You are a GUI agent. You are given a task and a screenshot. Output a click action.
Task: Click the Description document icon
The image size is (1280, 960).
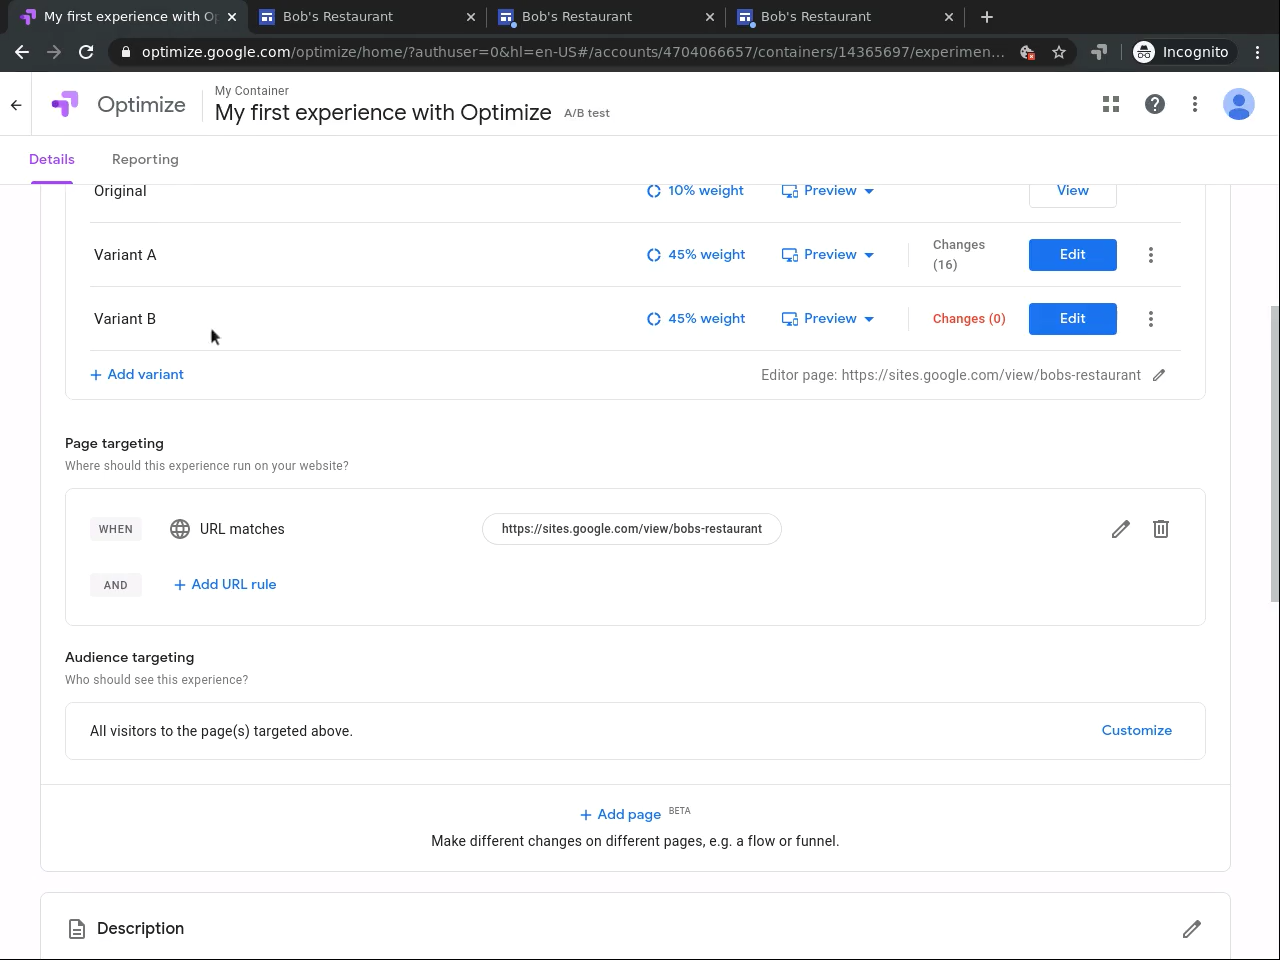[77, 929]
